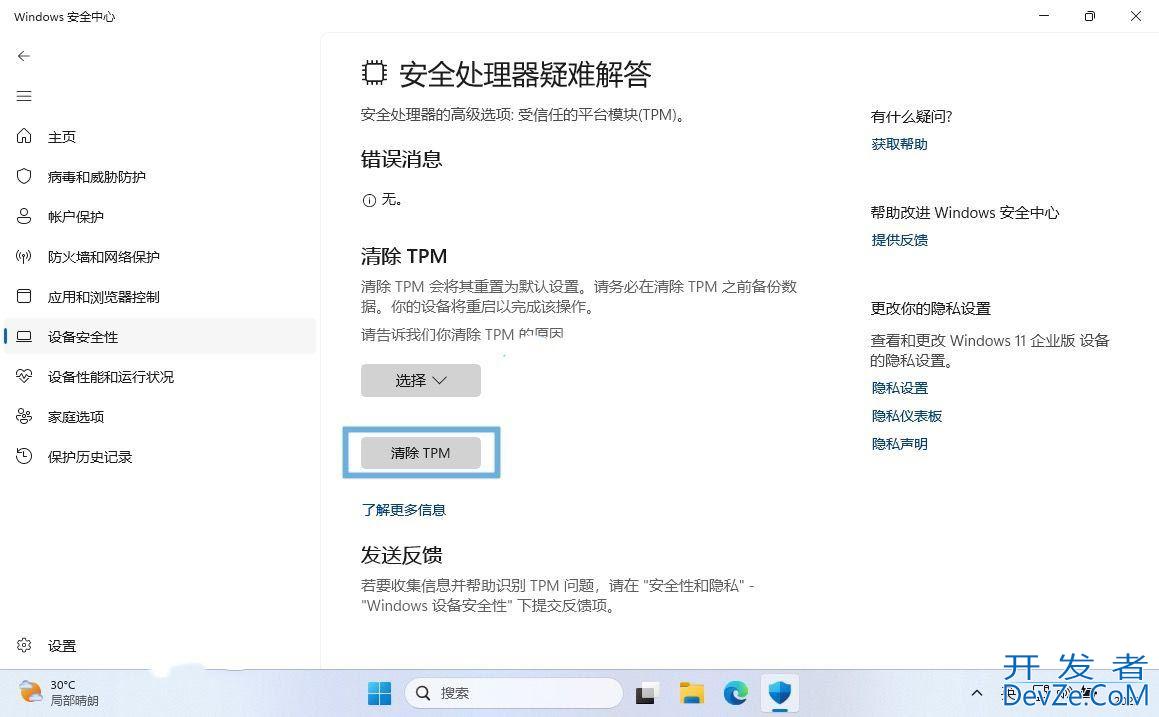Screen dimensions: 1159x717
Task: Click the chip icon beside page title
Action: [374, 72]
